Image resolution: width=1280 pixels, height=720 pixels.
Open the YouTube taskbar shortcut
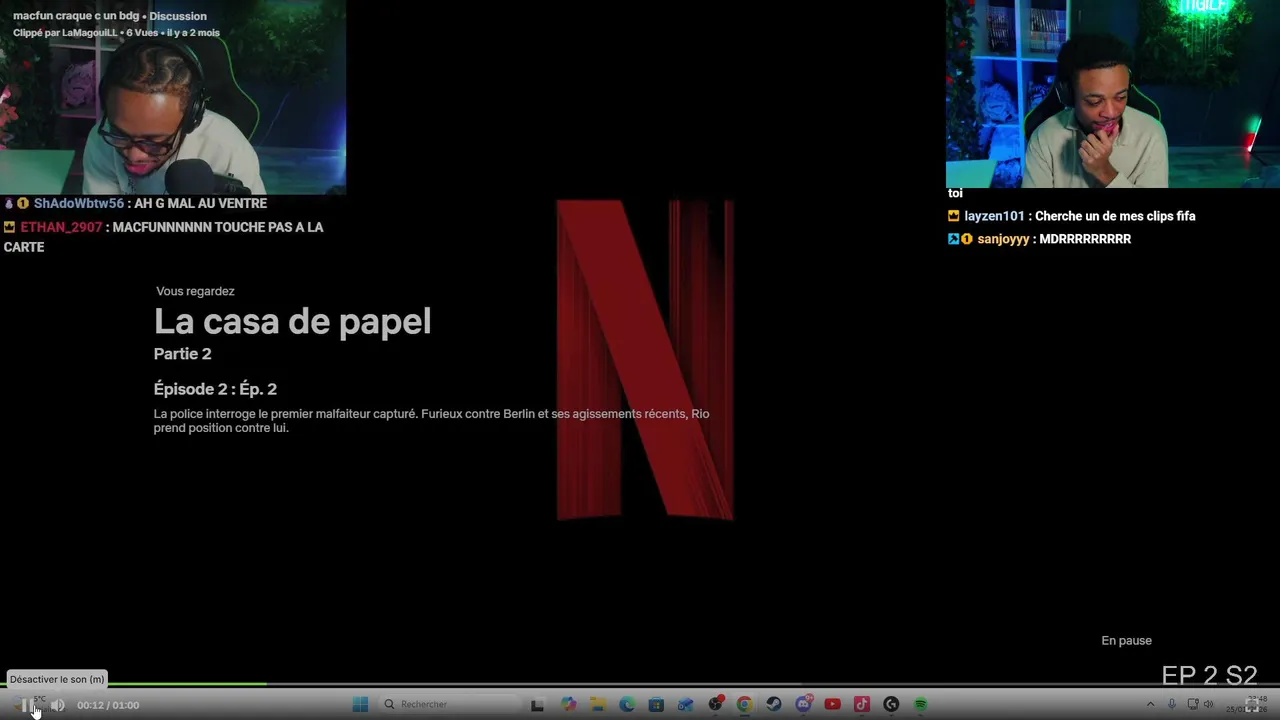(x=832, y=704)
